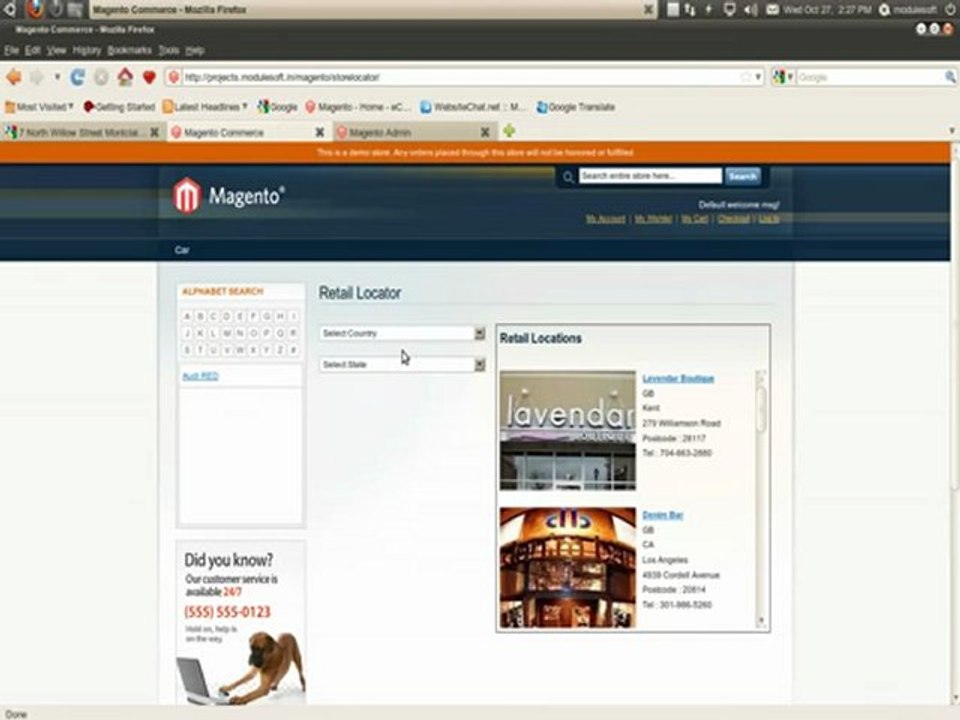Open the Lavender Boutique store link
960x720 pixels.
678,378
